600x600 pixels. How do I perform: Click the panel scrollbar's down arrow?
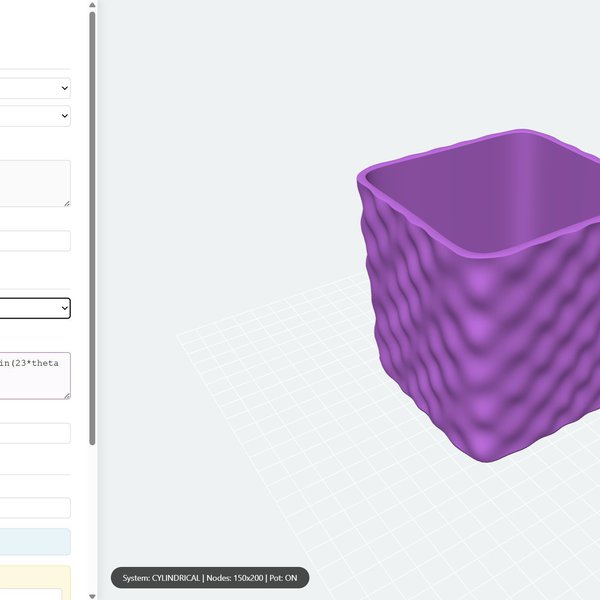[x=92, y=596]
